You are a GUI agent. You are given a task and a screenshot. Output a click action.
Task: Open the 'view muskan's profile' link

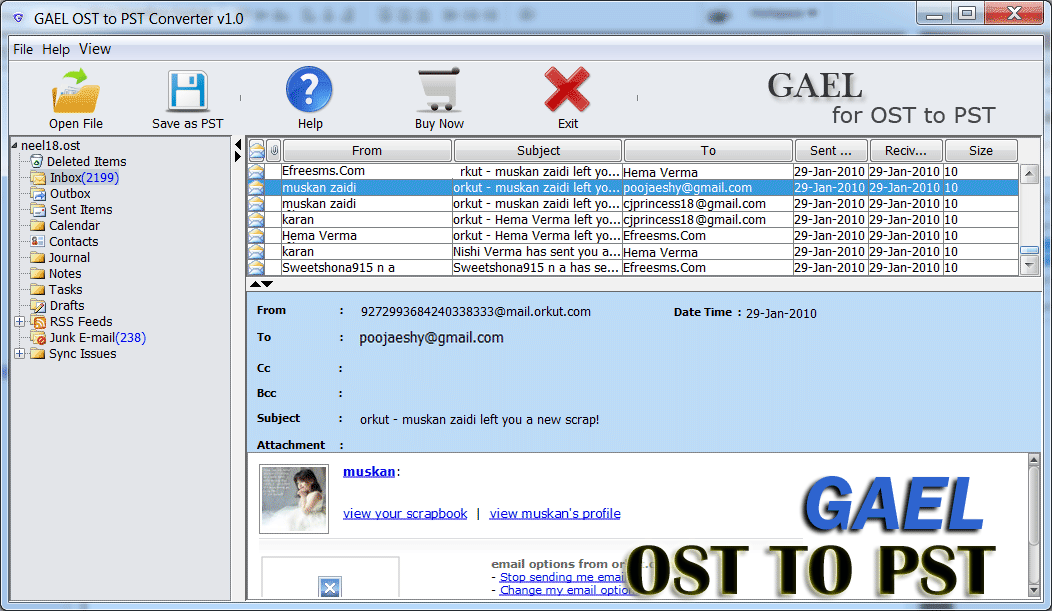click(x=555, y=514)
